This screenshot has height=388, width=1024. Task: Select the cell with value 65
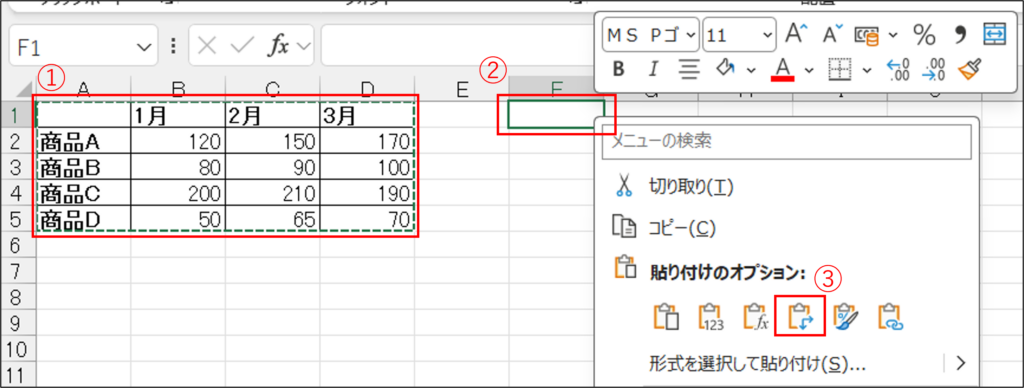272,219
